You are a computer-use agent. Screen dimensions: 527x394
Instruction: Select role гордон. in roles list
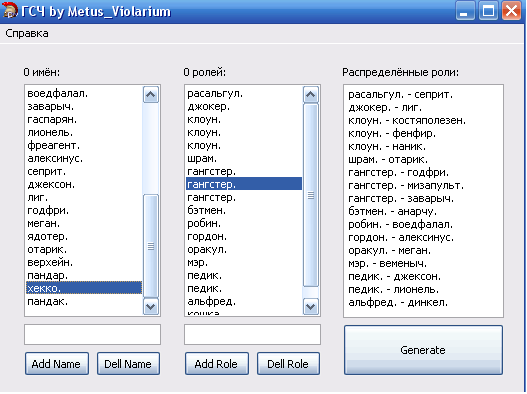pos(244,236)
